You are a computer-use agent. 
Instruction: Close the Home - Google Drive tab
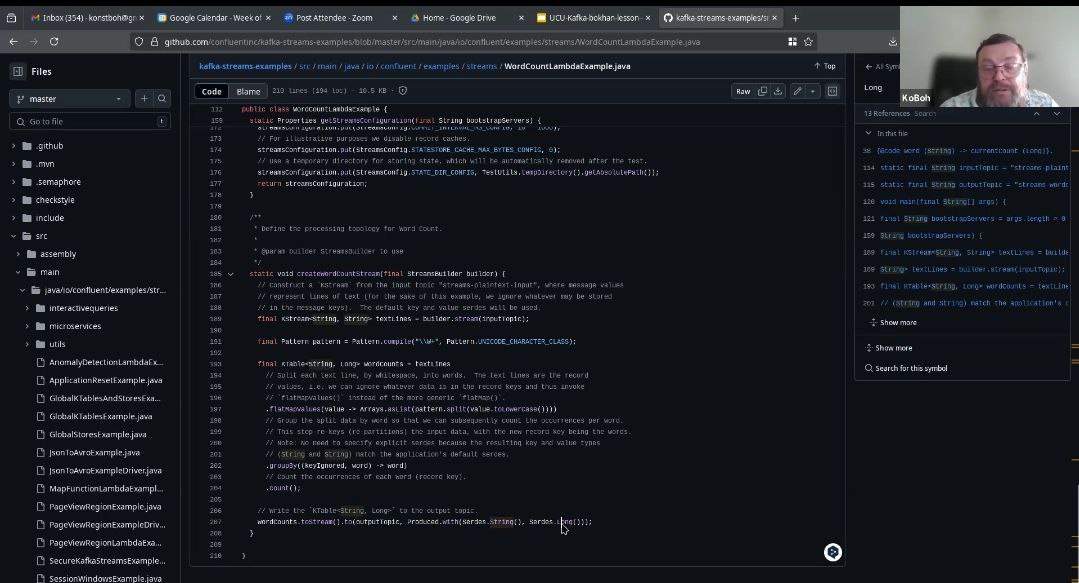pos(521,18)
